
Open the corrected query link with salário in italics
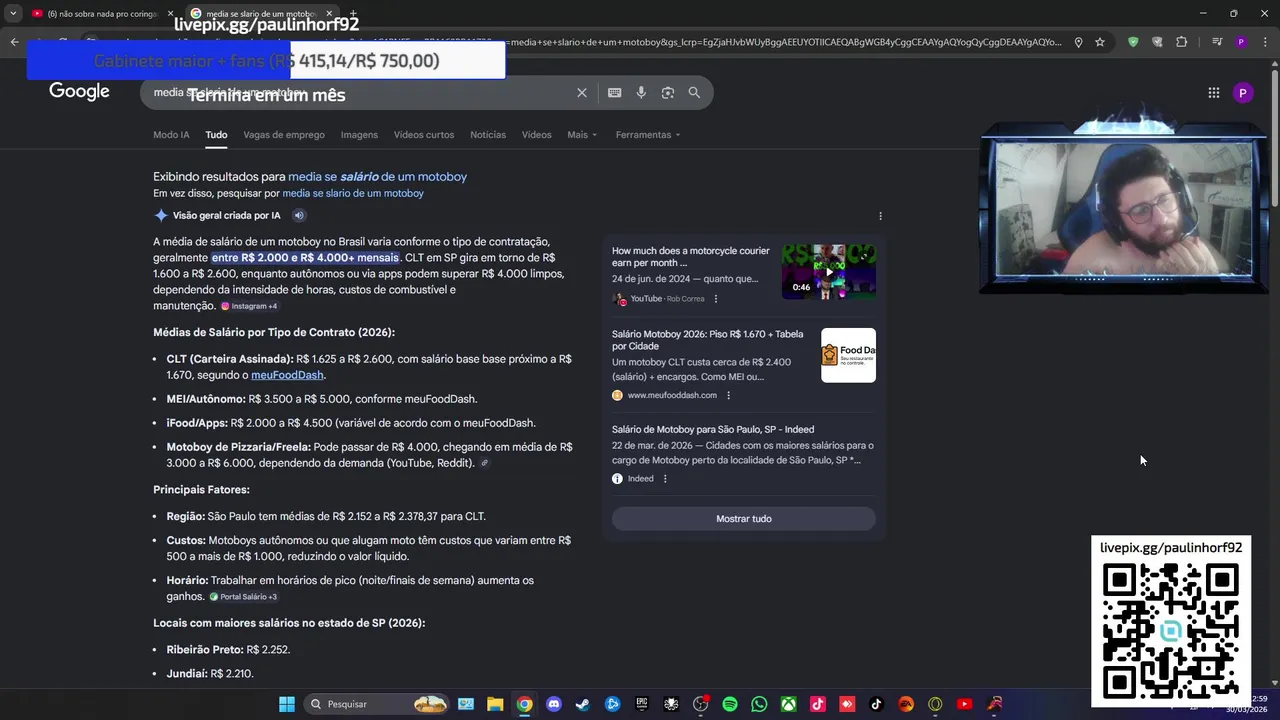tap(377, 177)
